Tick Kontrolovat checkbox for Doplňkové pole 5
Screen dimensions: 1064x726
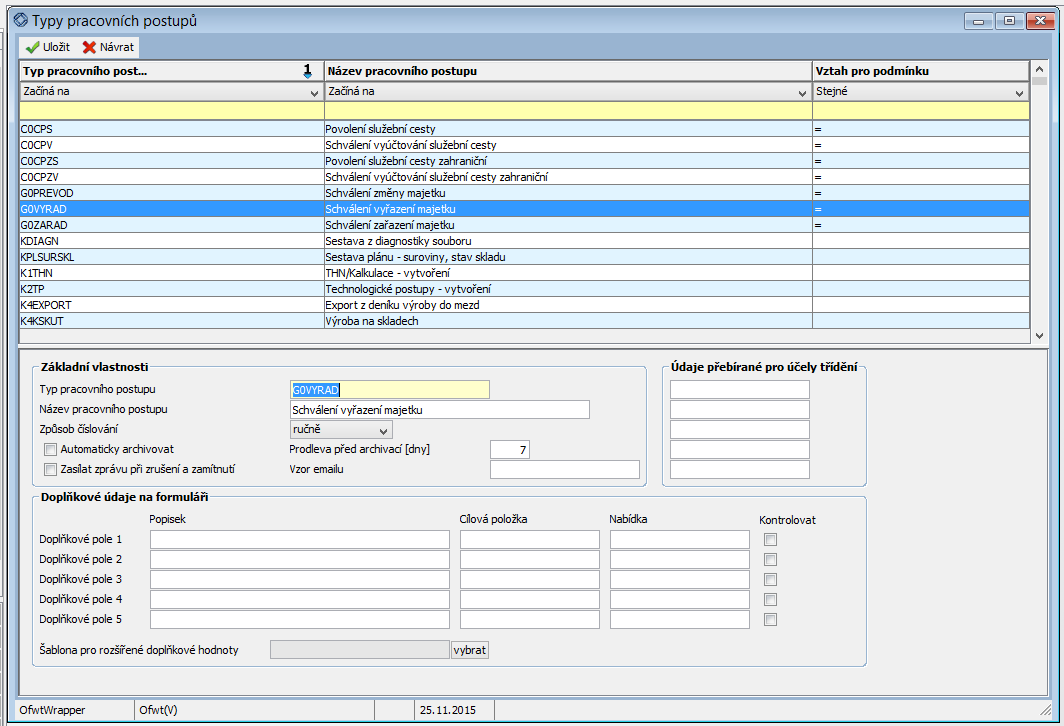coord(770,620)
